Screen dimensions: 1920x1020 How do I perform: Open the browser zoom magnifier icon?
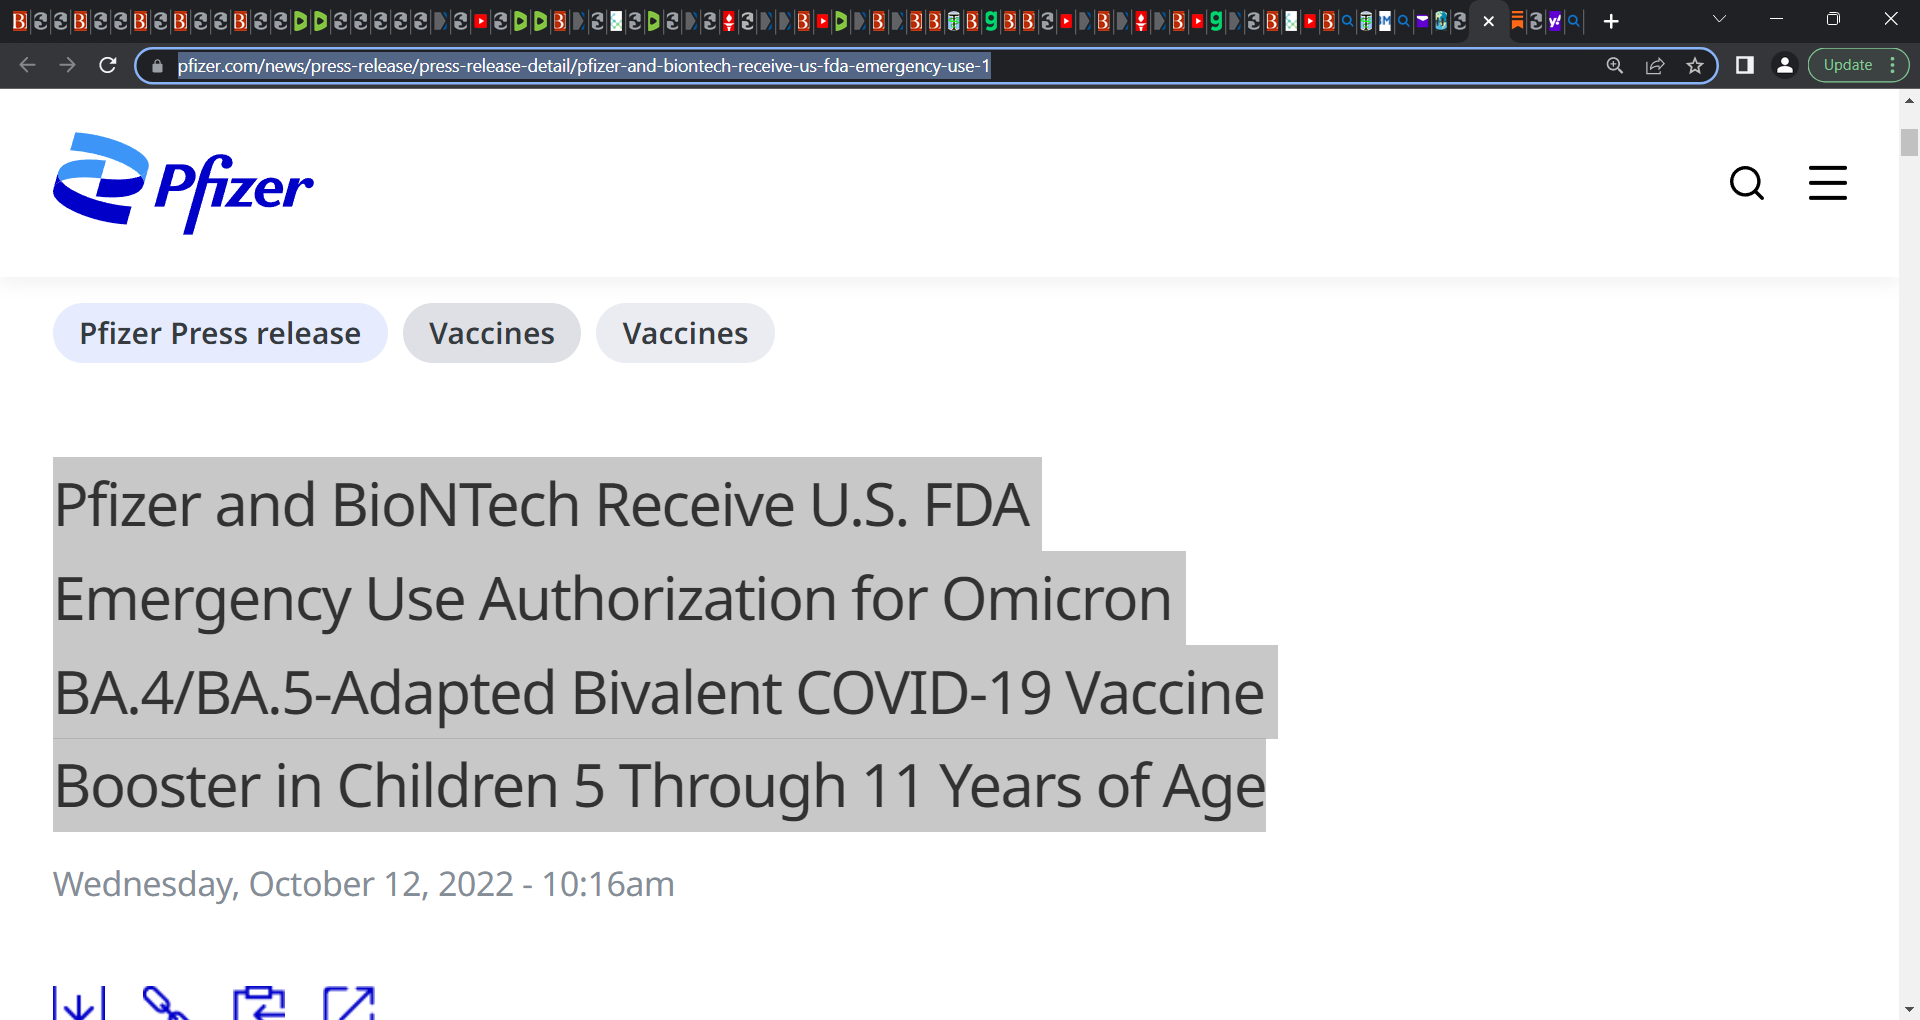click(1615, 66)
